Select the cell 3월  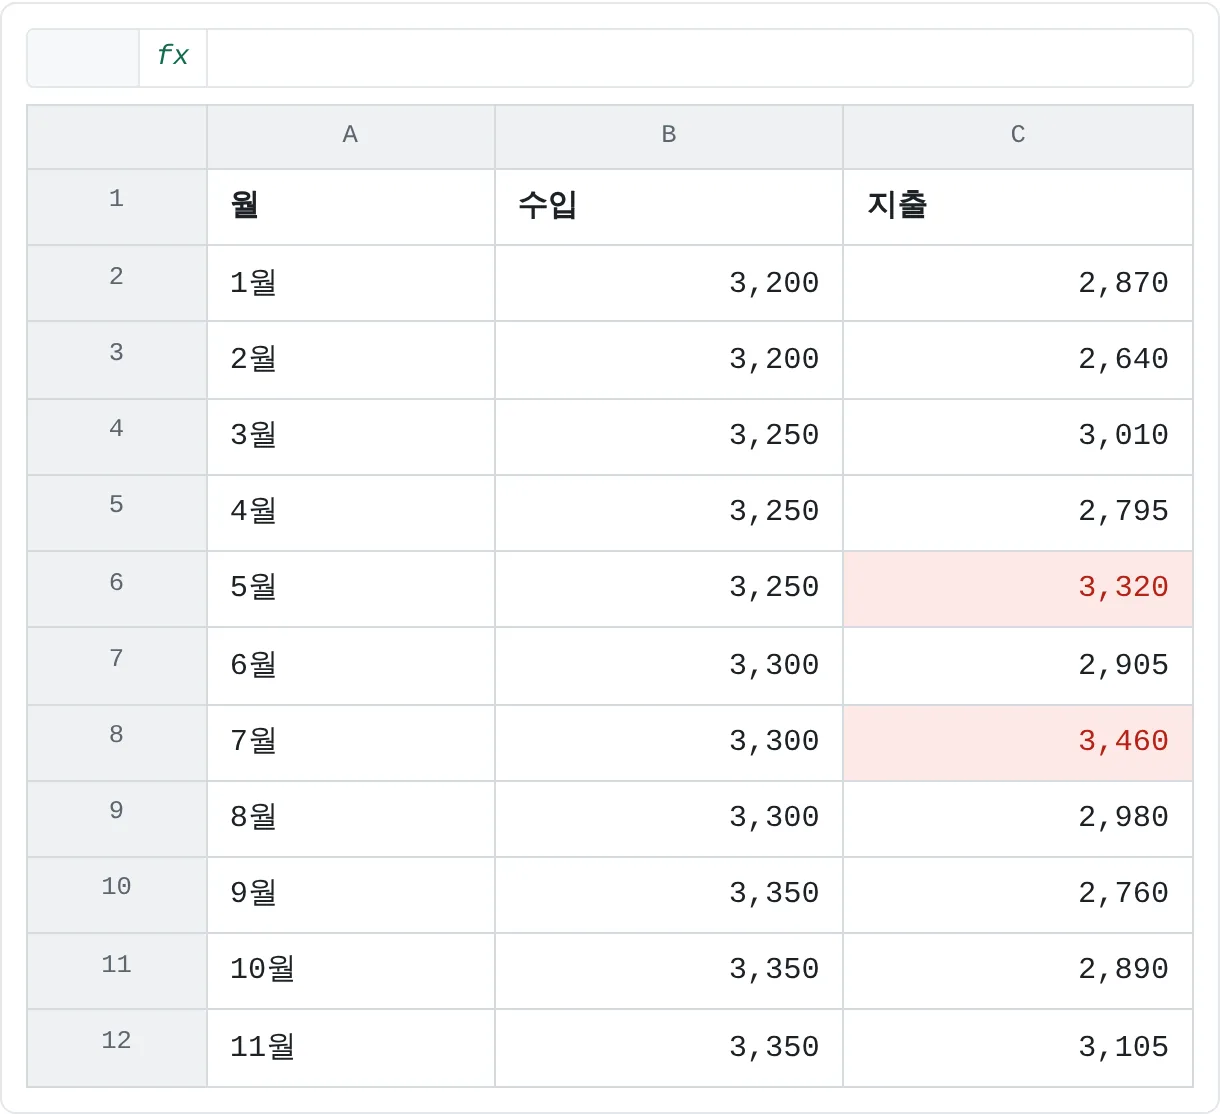pyautogui.click(x=351, y=437)
